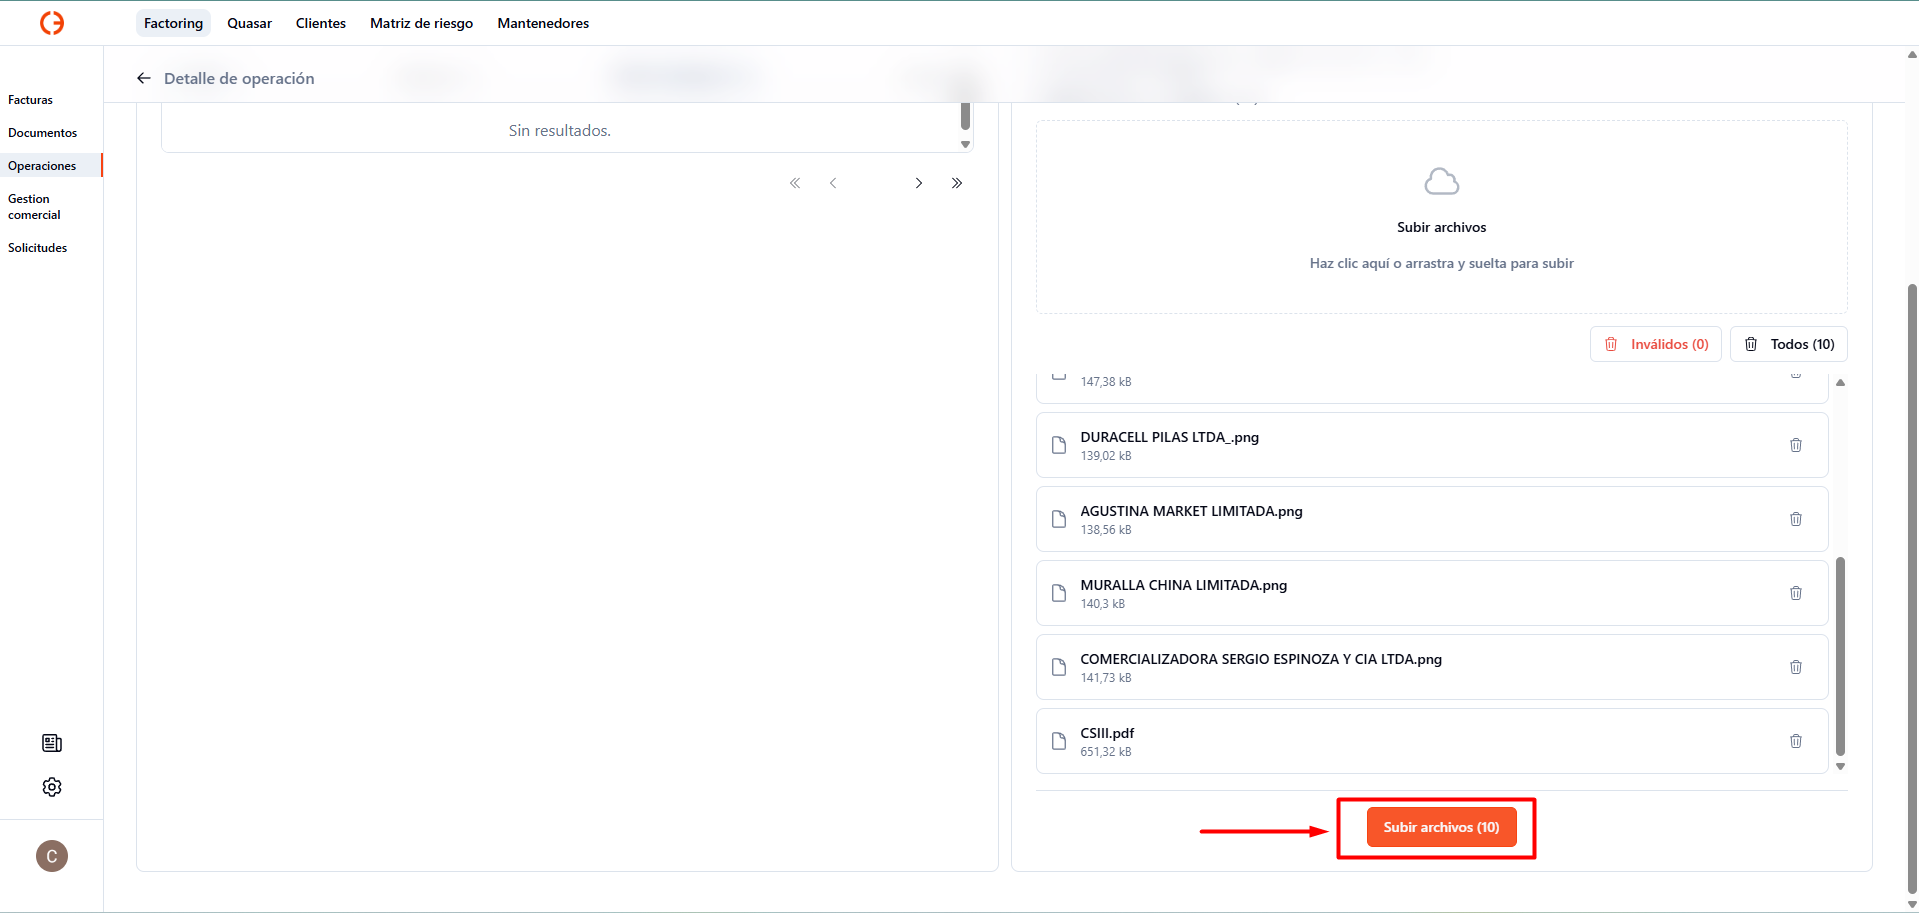Delete the DURACELL PILAS LTDA_.png file
Image resolution: width=1919 pixels, height=913 pixels.
point(1795,445)
